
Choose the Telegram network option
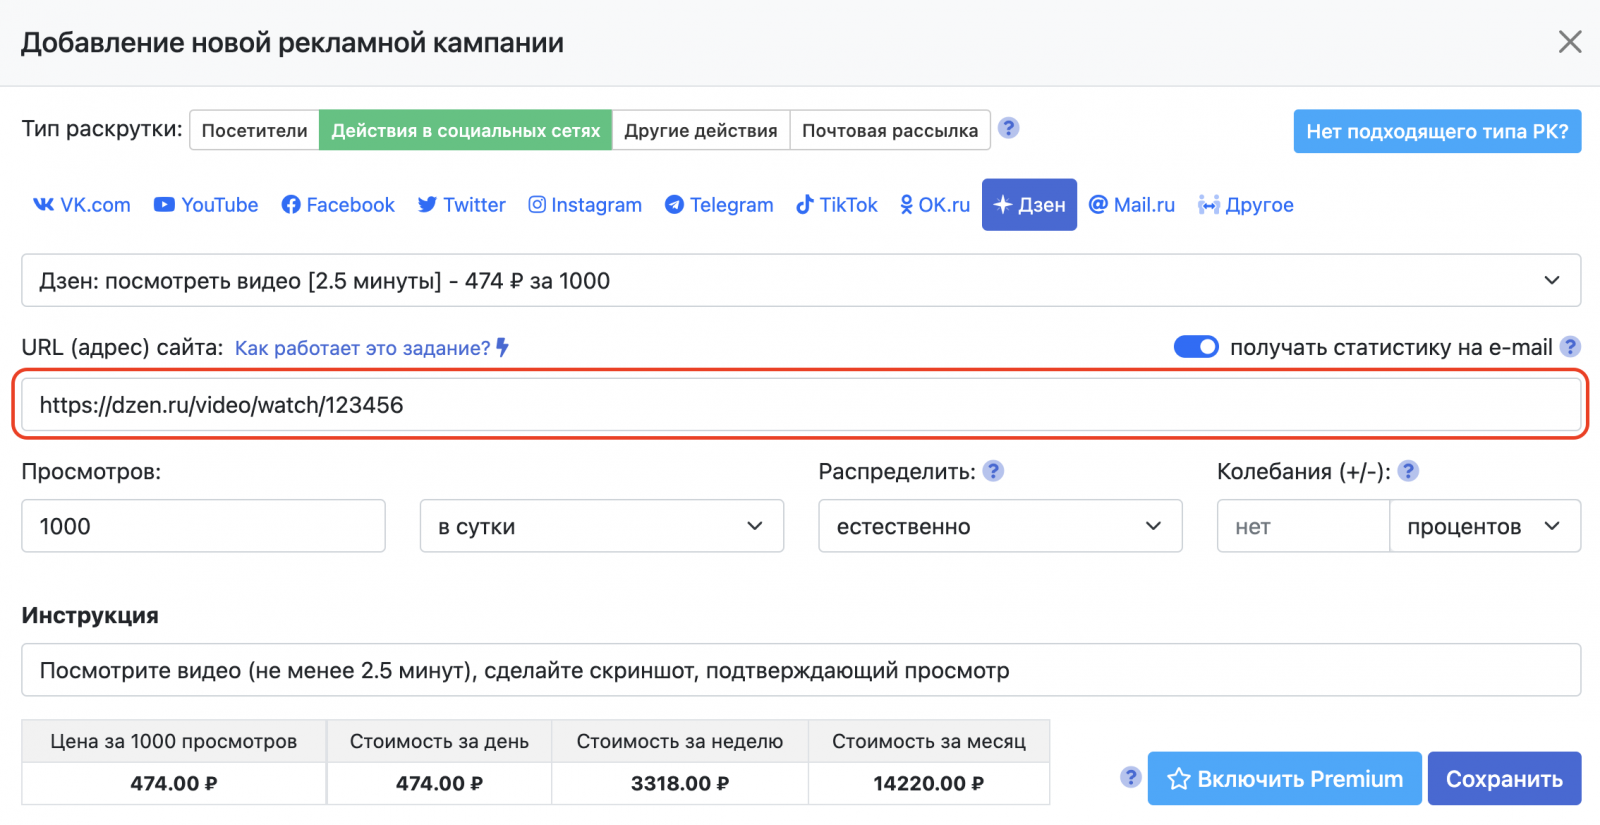[719, 205]
